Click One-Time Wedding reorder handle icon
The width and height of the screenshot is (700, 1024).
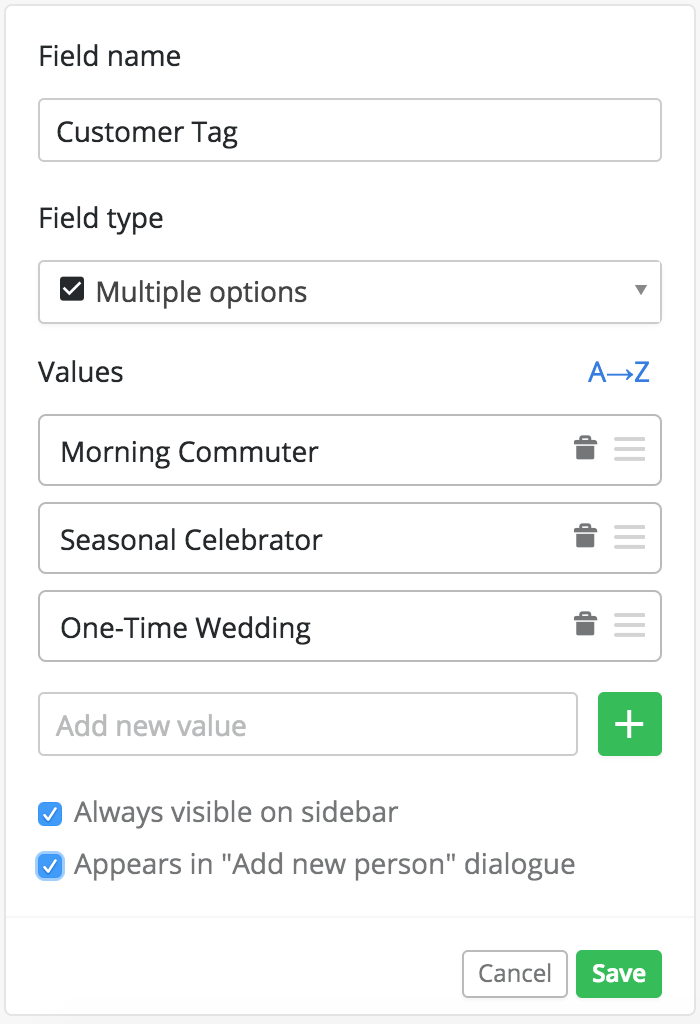pos(629,625)
